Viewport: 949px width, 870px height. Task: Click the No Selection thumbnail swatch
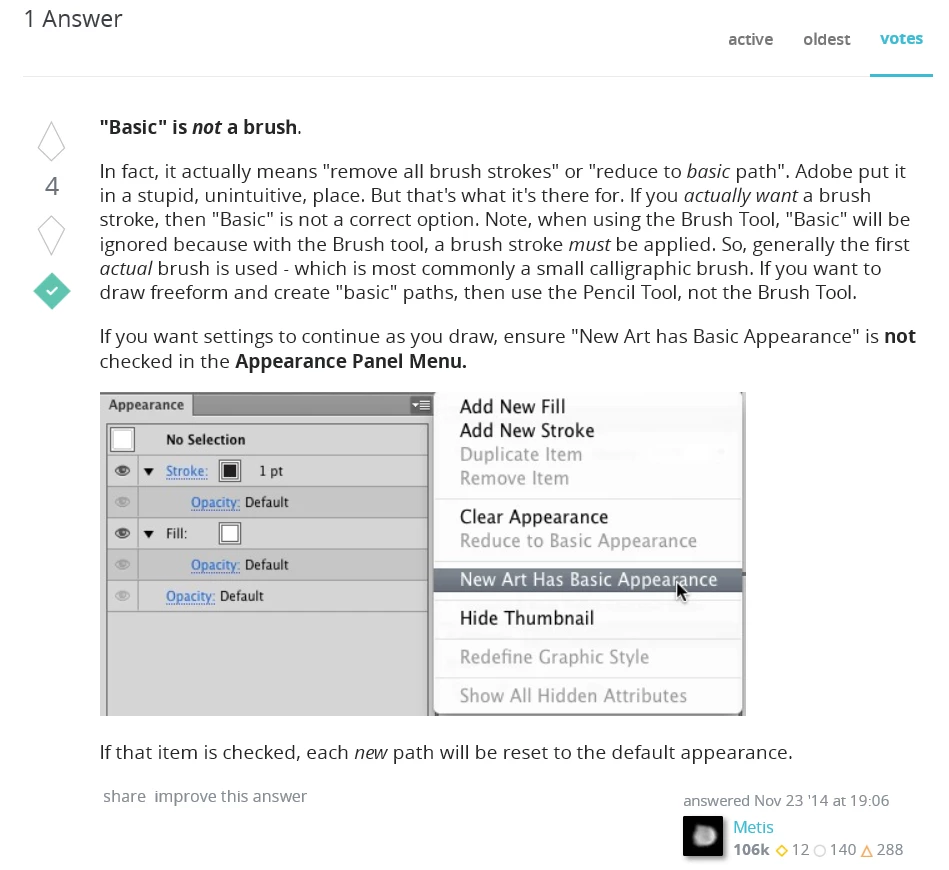pos(123,440)
